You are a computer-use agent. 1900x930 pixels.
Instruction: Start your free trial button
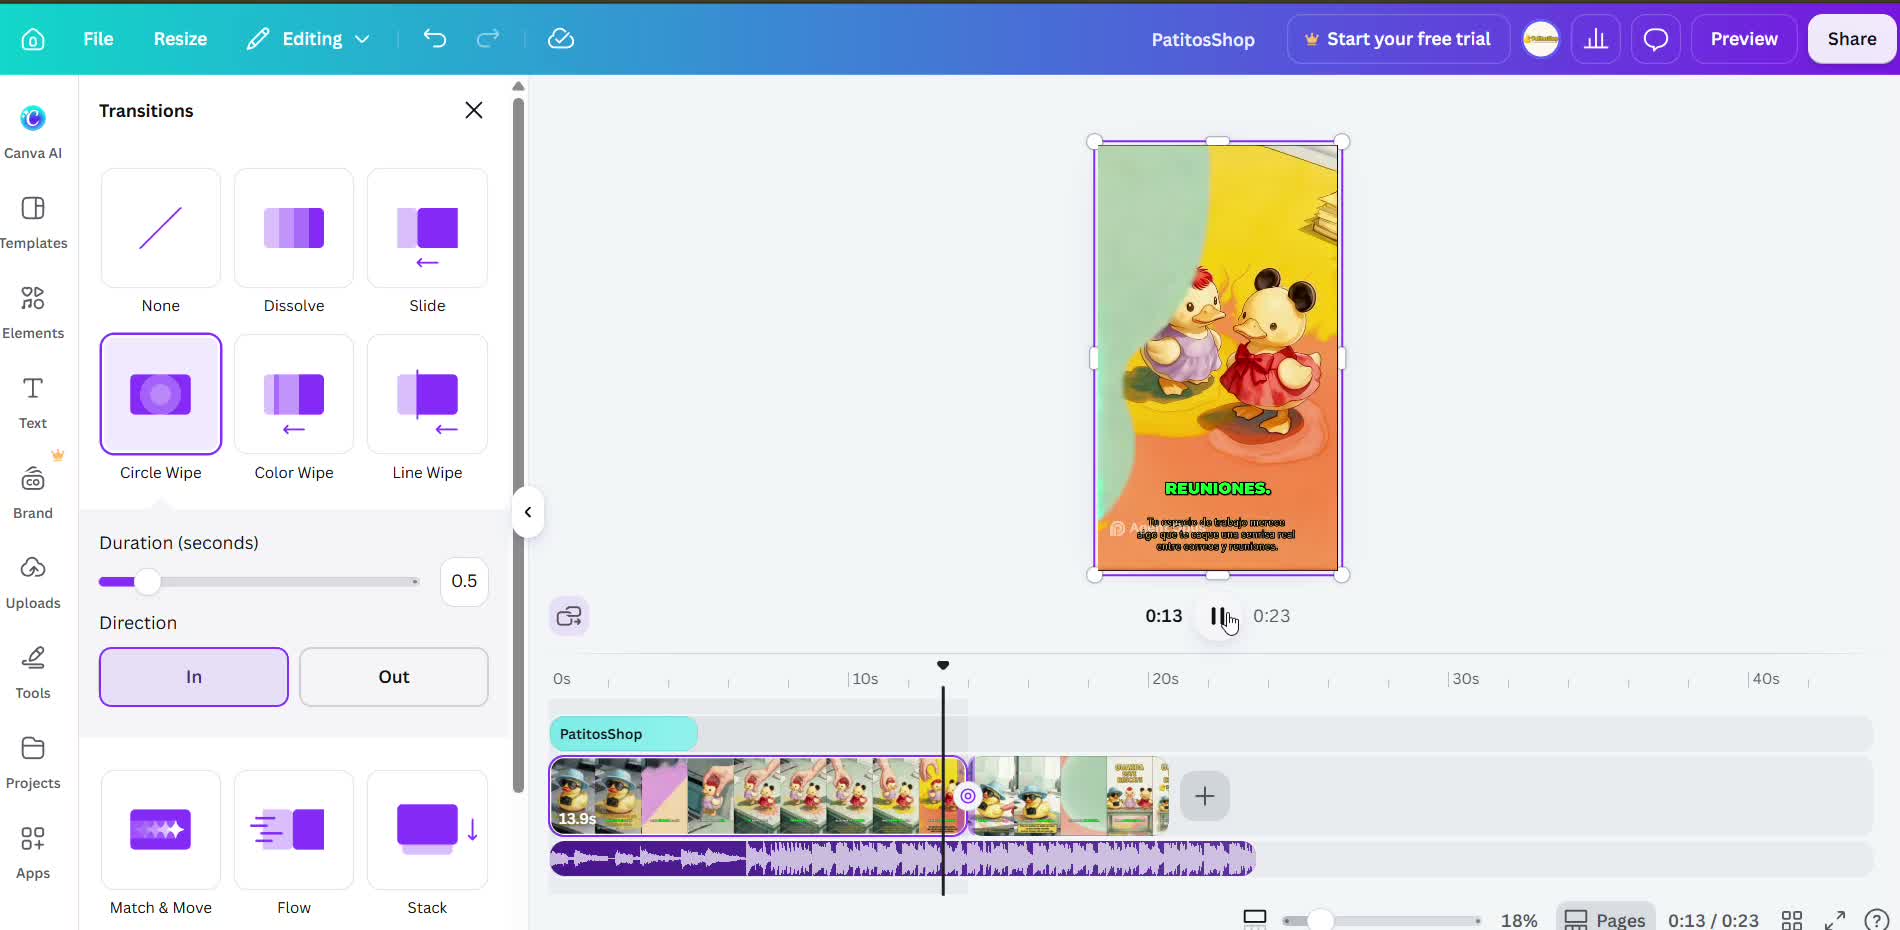tap(1398, 39)
